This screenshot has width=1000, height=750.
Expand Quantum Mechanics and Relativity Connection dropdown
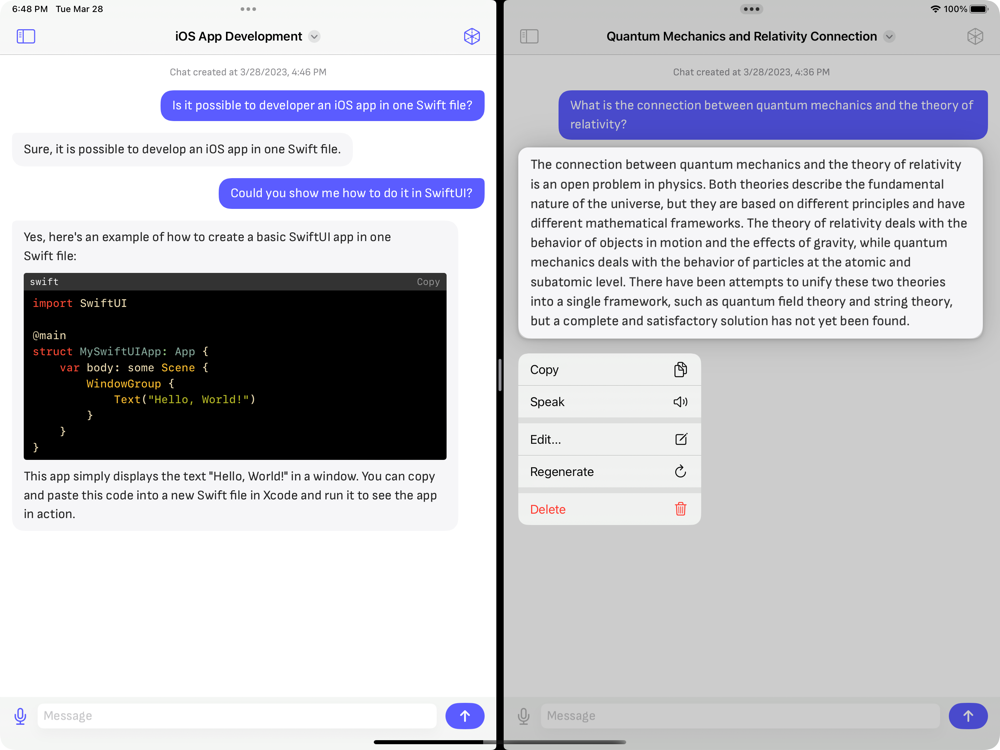(x=889, y=36)
